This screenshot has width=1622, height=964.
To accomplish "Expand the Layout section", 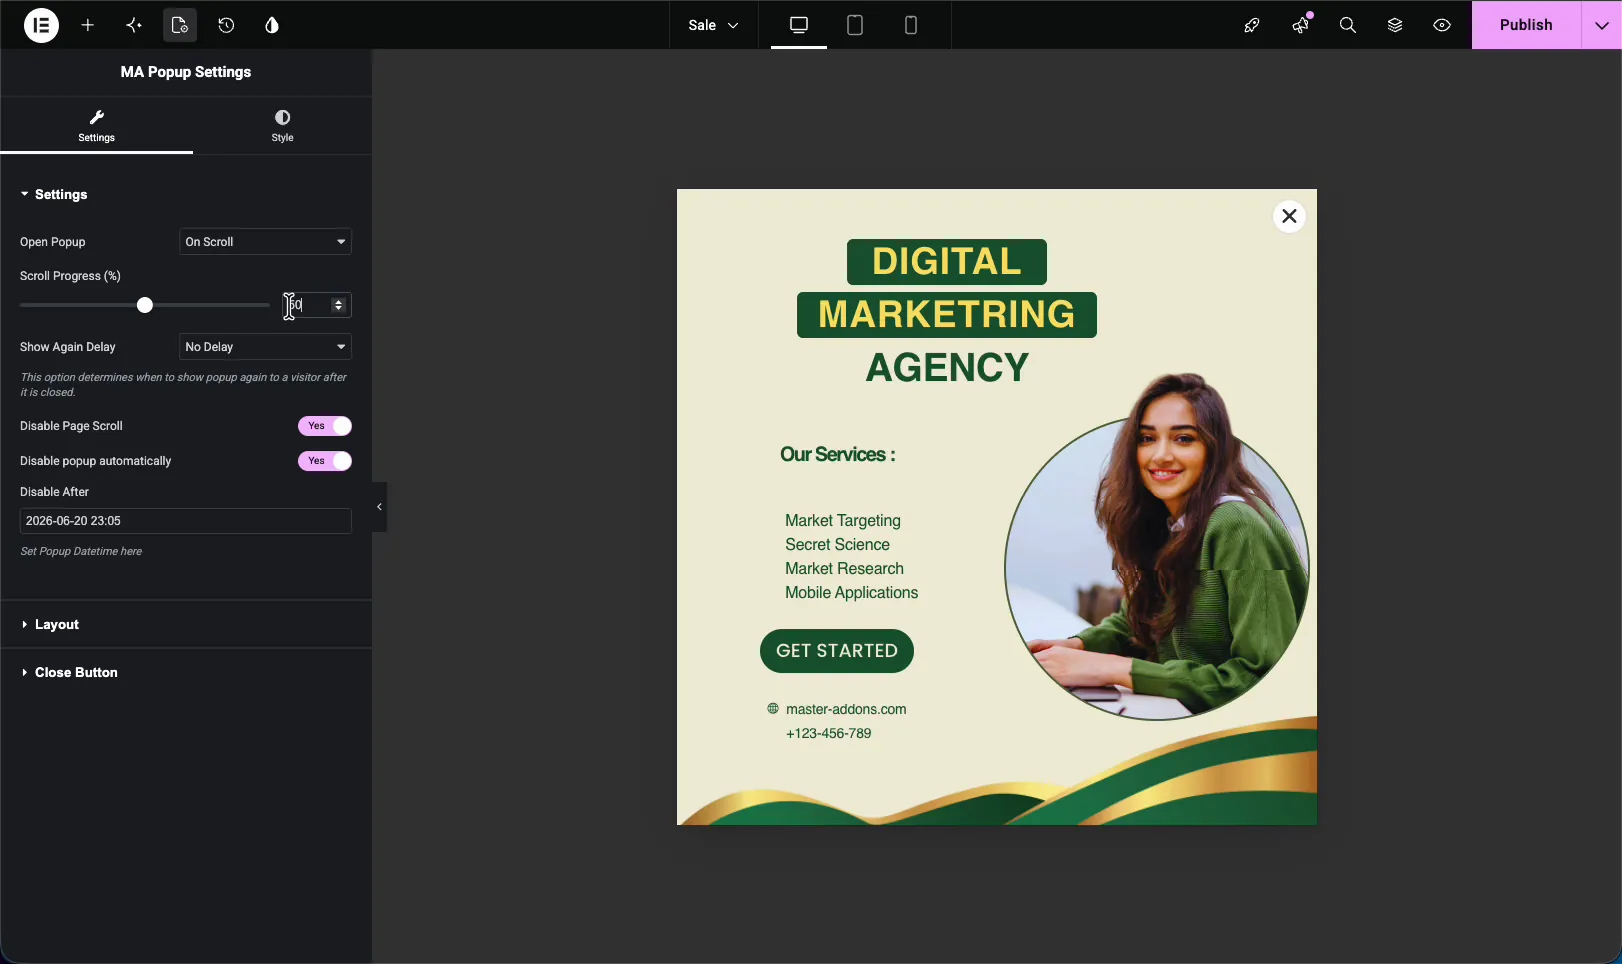I will 186,624.
